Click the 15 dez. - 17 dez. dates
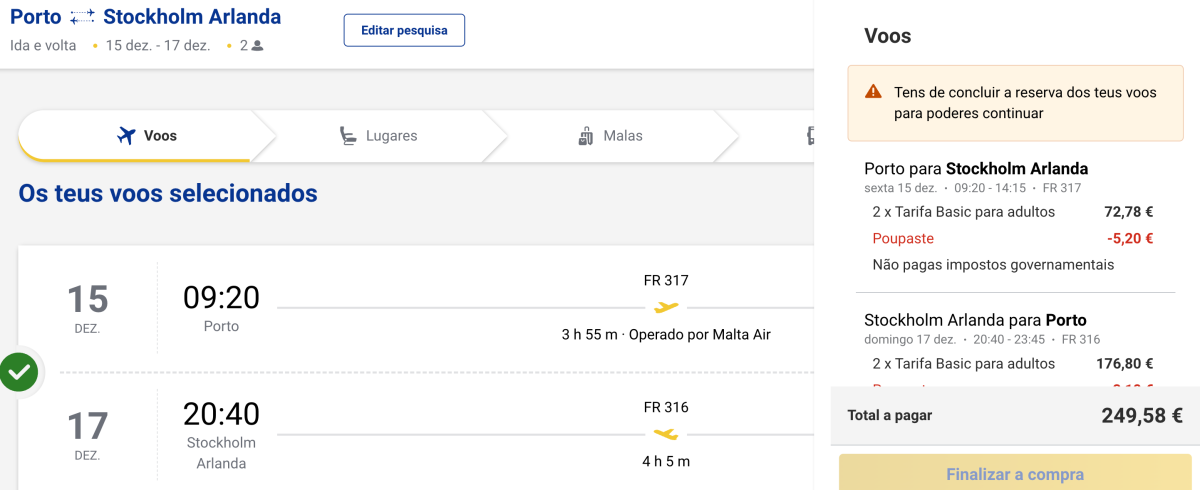1200x490 pixels. tap(158, 46)
